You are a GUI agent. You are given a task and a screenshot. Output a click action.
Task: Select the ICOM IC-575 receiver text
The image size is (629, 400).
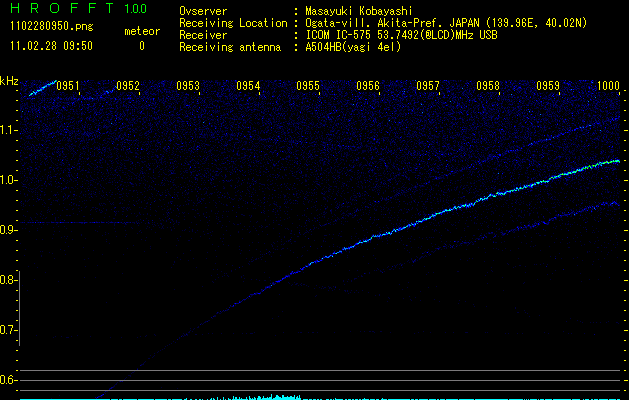click(401, 35)
